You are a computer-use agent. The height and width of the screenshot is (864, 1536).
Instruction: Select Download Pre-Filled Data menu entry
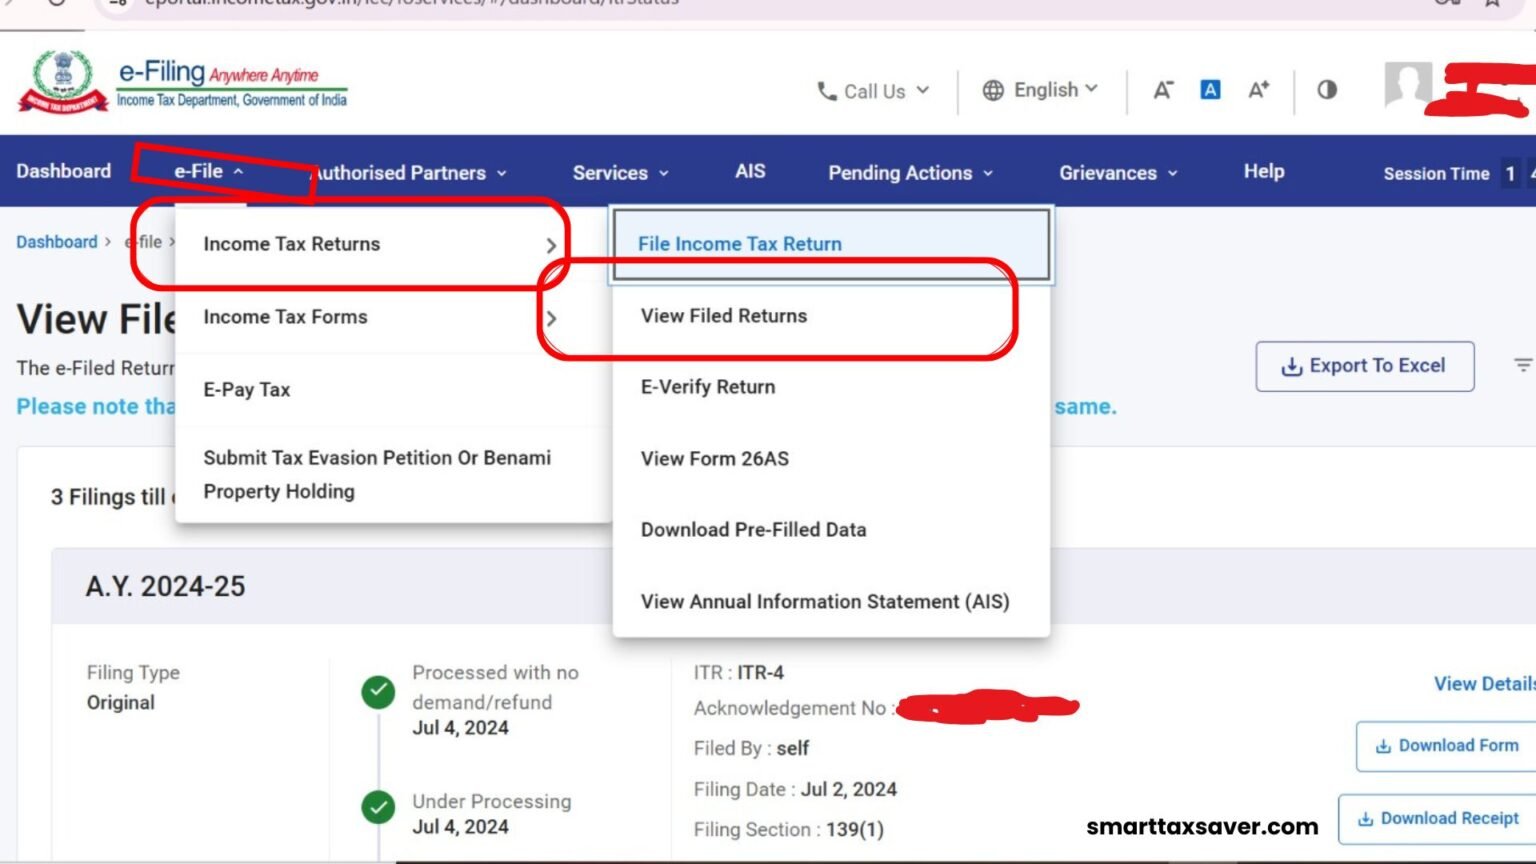753,530
